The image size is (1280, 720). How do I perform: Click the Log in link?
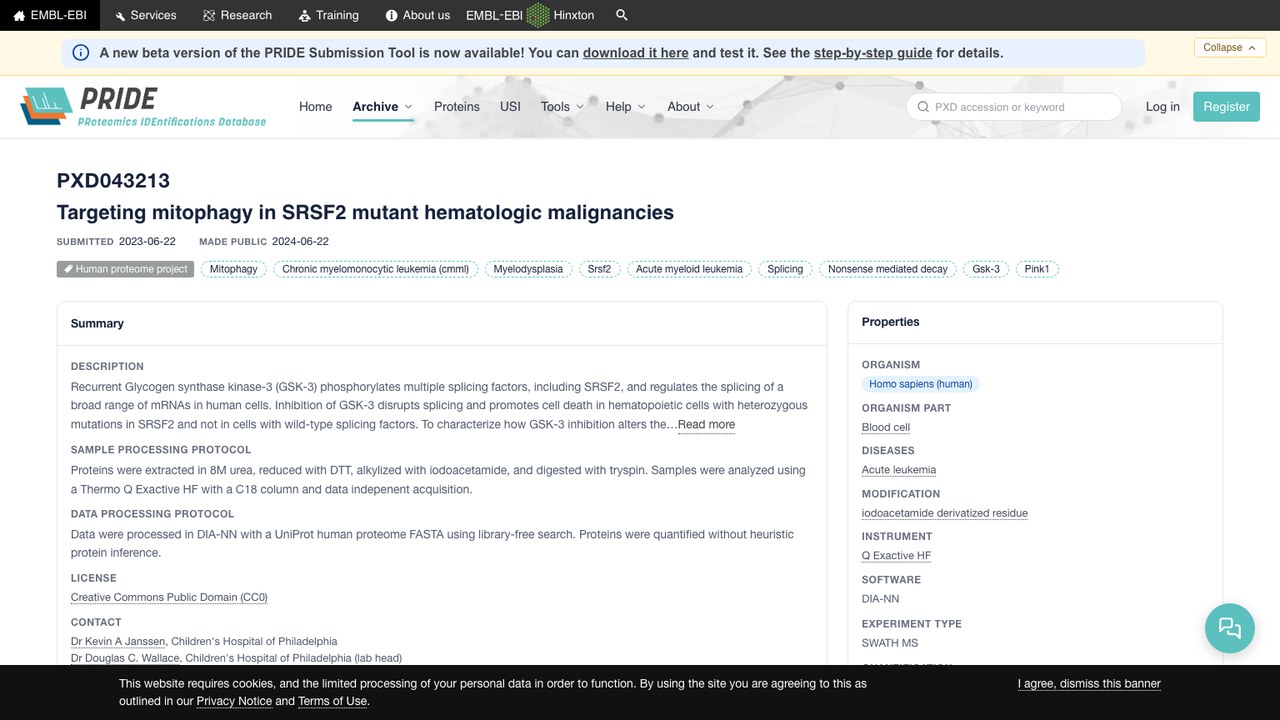tap(1162, 107)
